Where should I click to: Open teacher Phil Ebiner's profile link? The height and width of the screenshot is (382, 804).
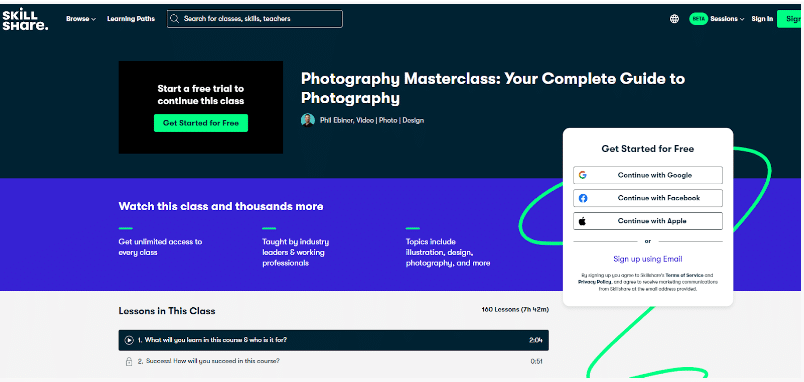[x=371, y=120]
